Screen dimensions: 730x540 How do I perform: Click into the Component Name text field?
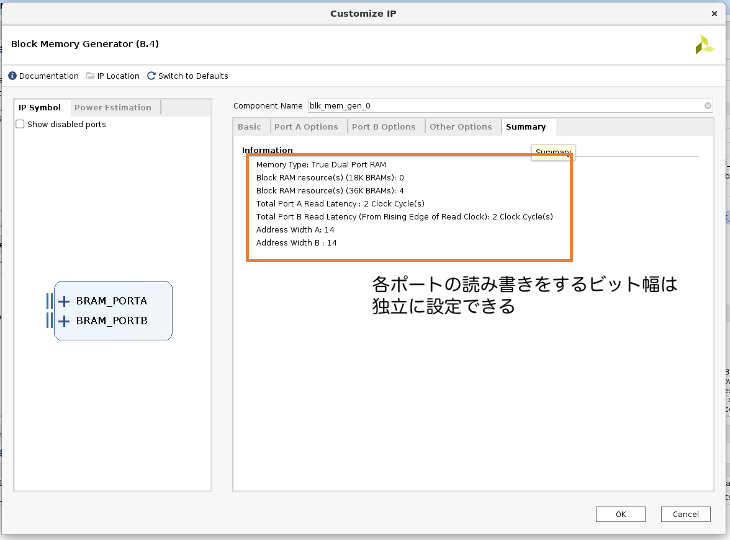click(x=500, y=105)
